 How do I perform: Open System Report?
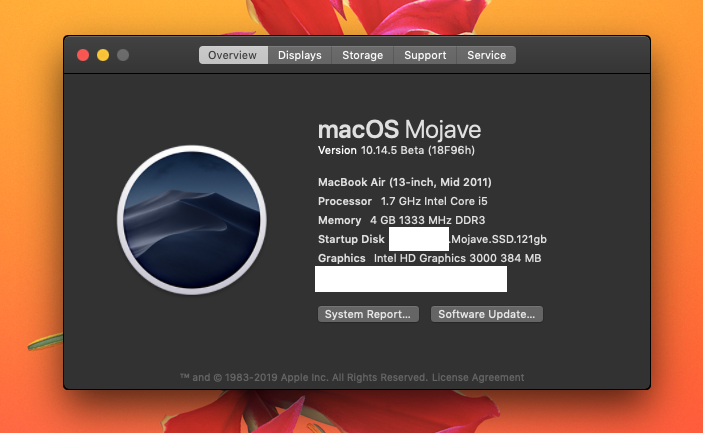(x=368, y=314)
